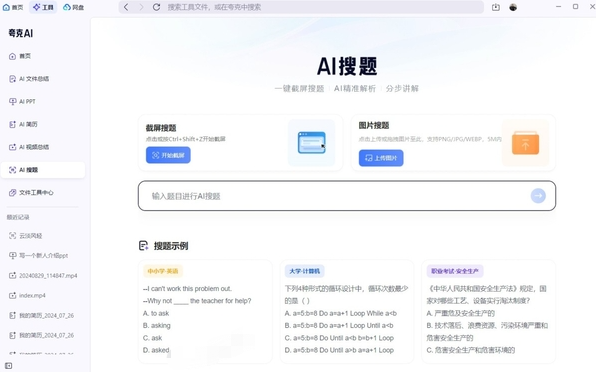Image resolution: width=596 pixels, height=372 pixels.
Task: Click the 最近记录 section label
Action: tap(18, 217)
